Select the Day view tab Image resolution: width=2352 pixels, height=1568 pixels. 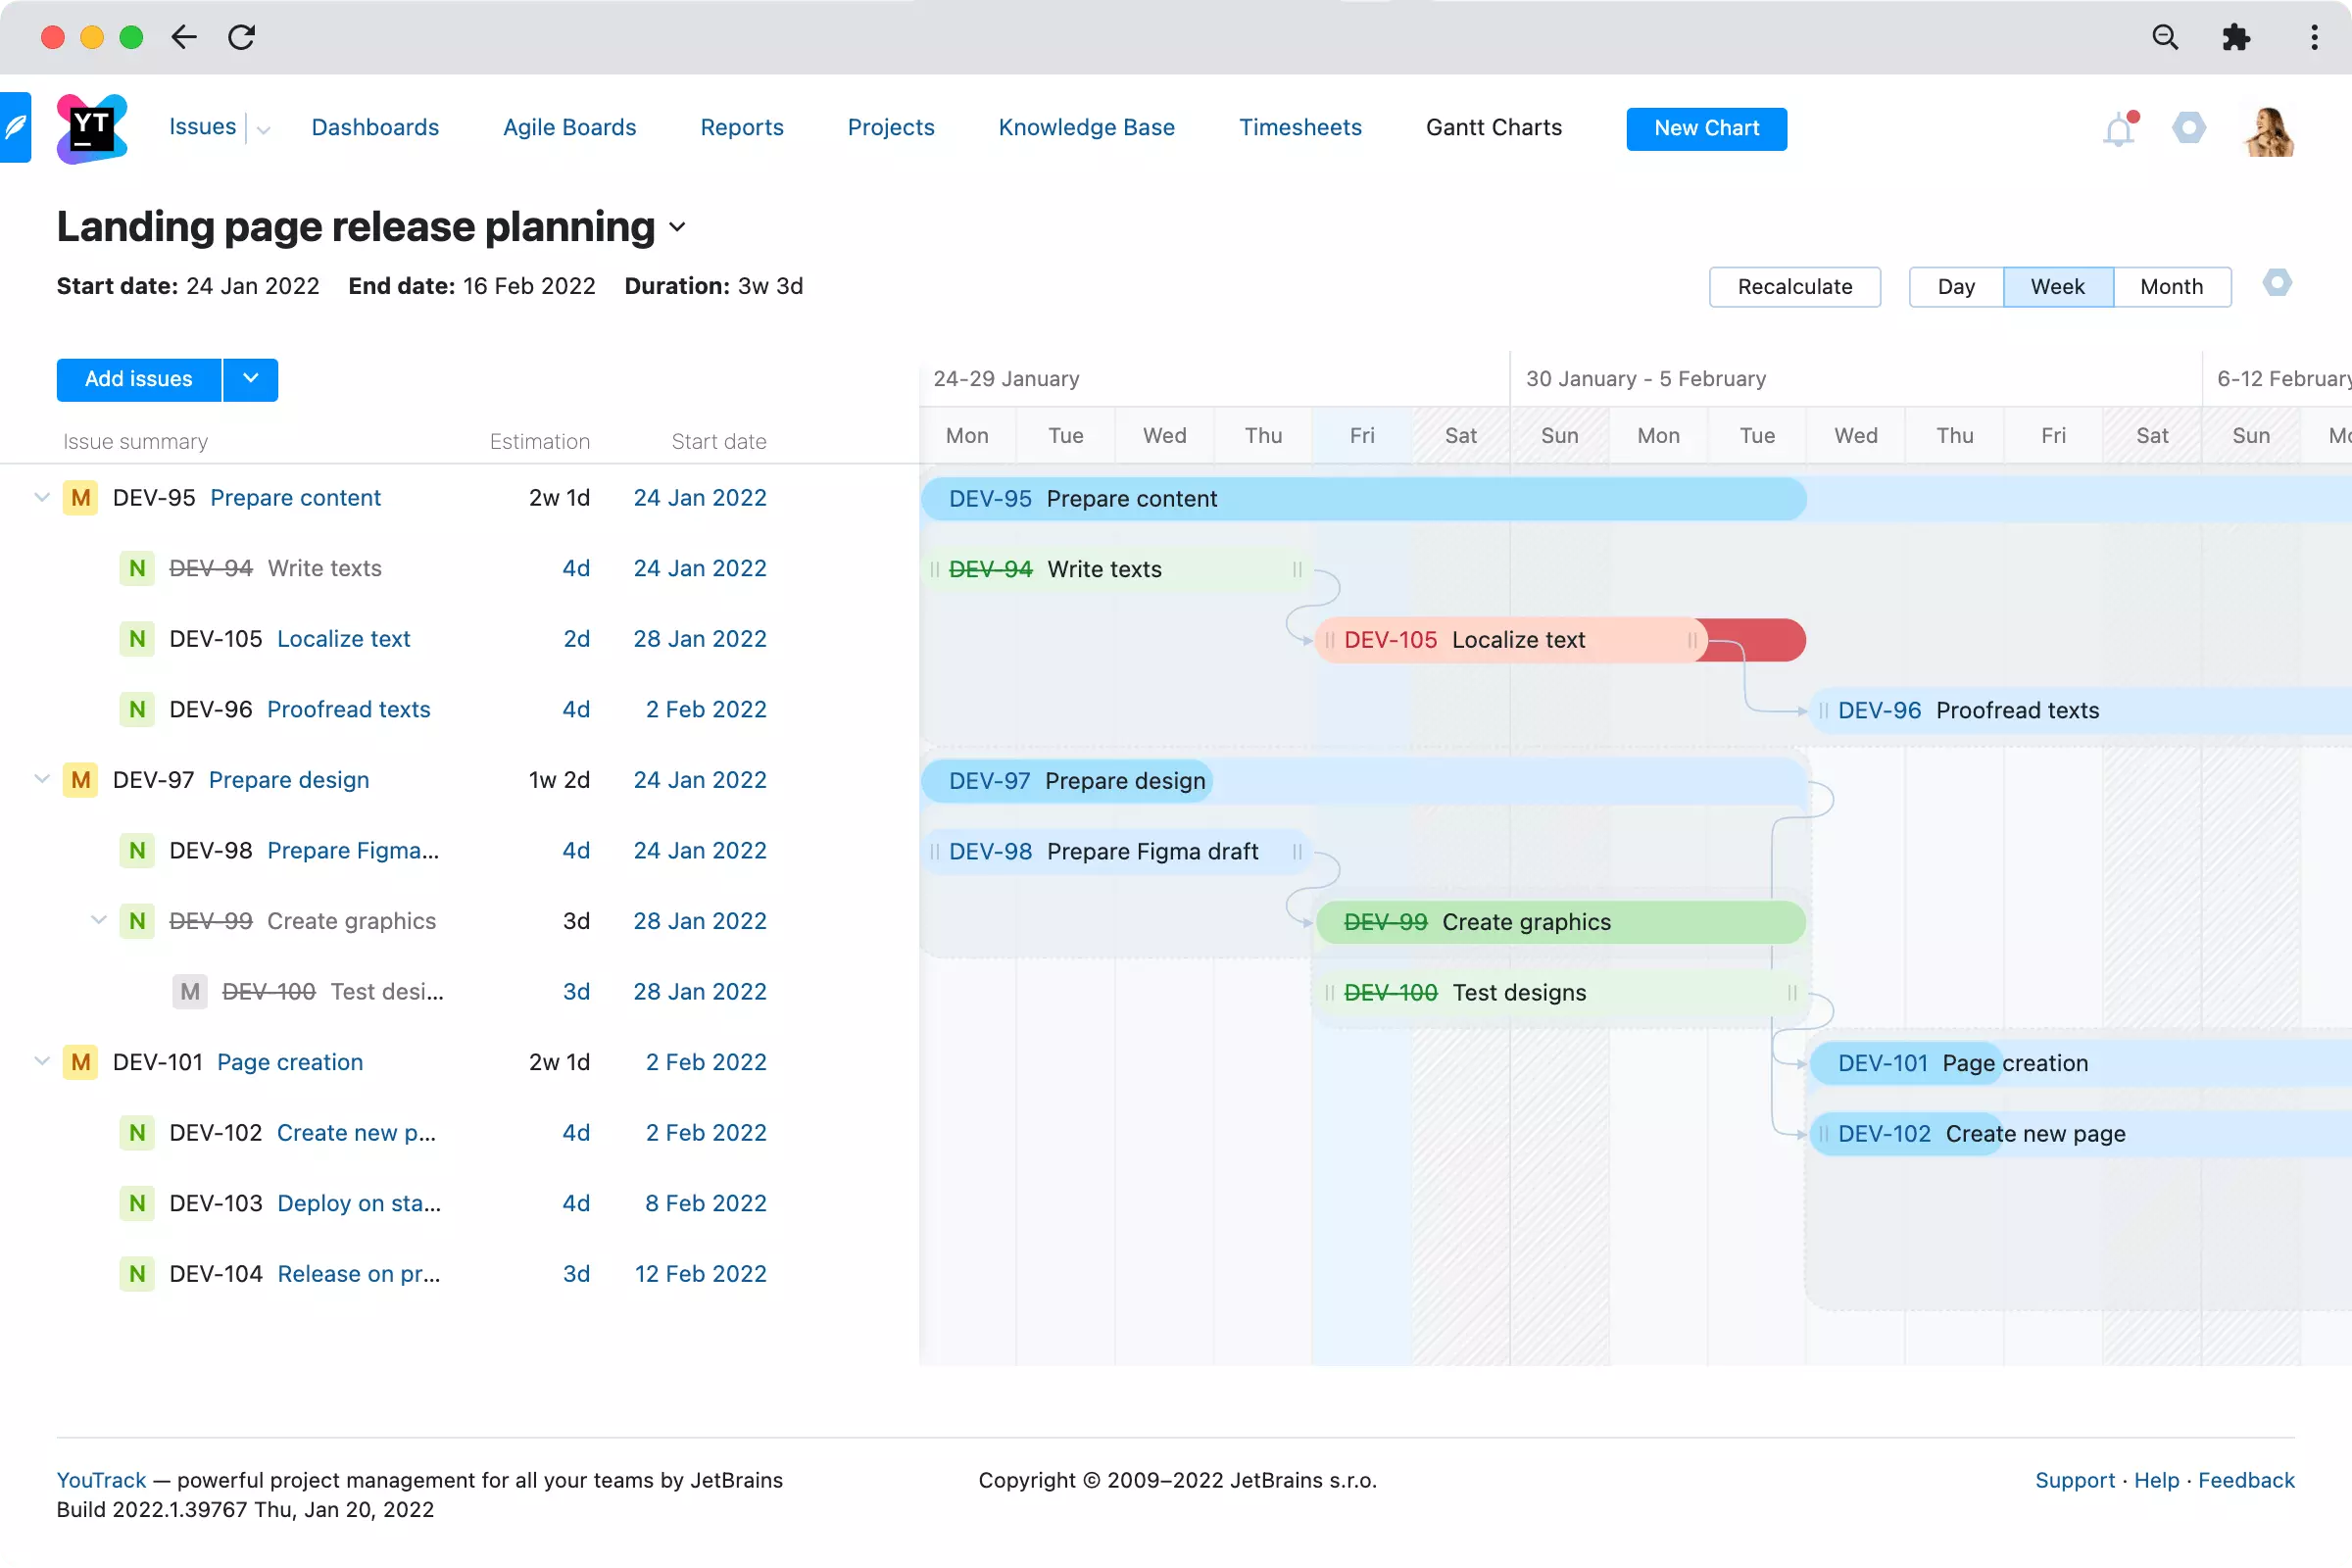tap(1955, 287)
